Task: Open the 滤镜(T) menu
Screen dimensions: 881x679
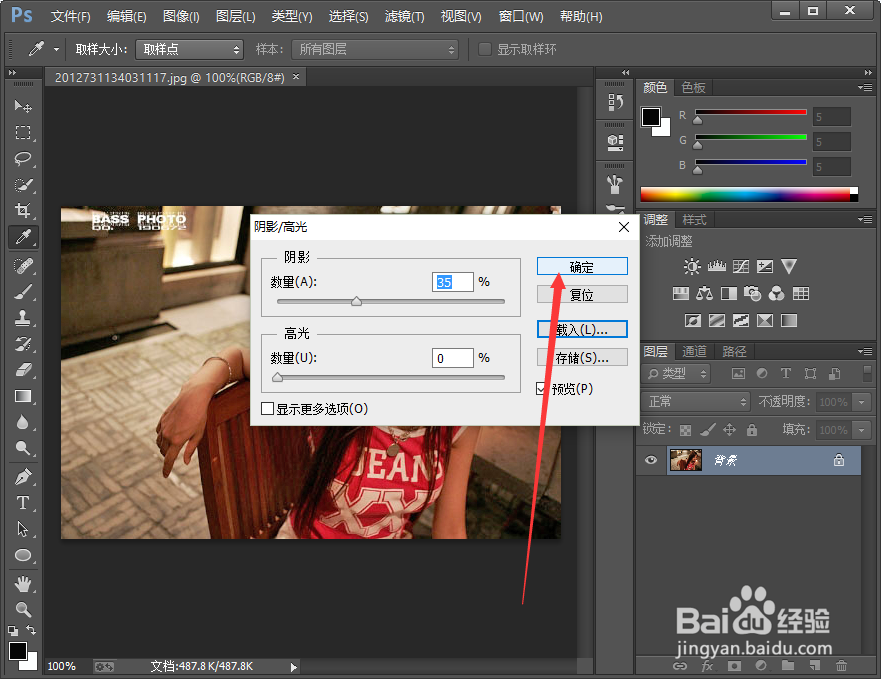Action: coord(404,16)
